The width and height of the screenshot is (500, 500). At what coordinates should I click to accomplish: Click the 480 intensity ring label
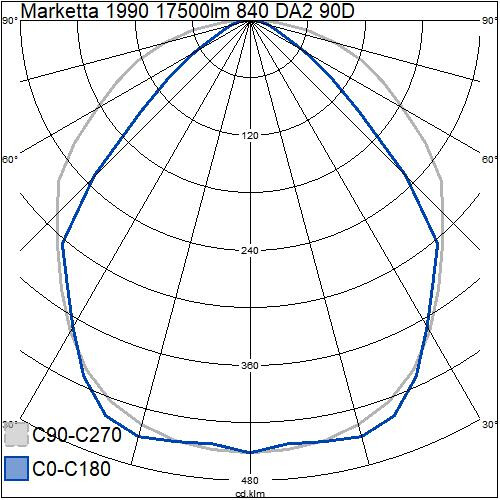tap(250, 480)
